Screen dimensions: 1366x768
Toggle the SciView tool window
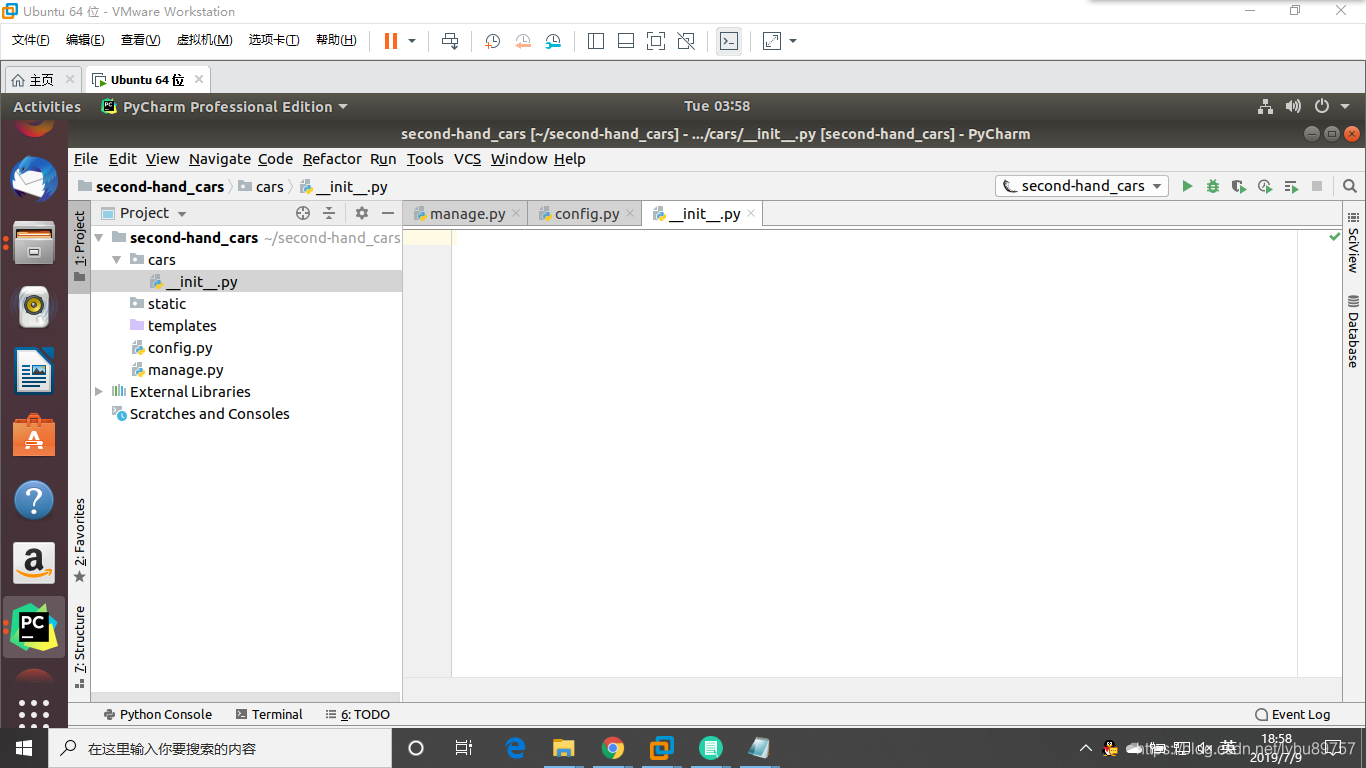click(x=1353, y=241)
